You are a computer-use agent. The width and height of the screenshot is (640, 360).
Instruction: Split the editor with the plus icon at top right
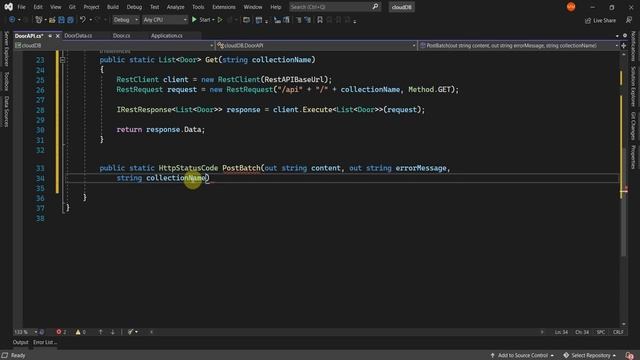623,46
